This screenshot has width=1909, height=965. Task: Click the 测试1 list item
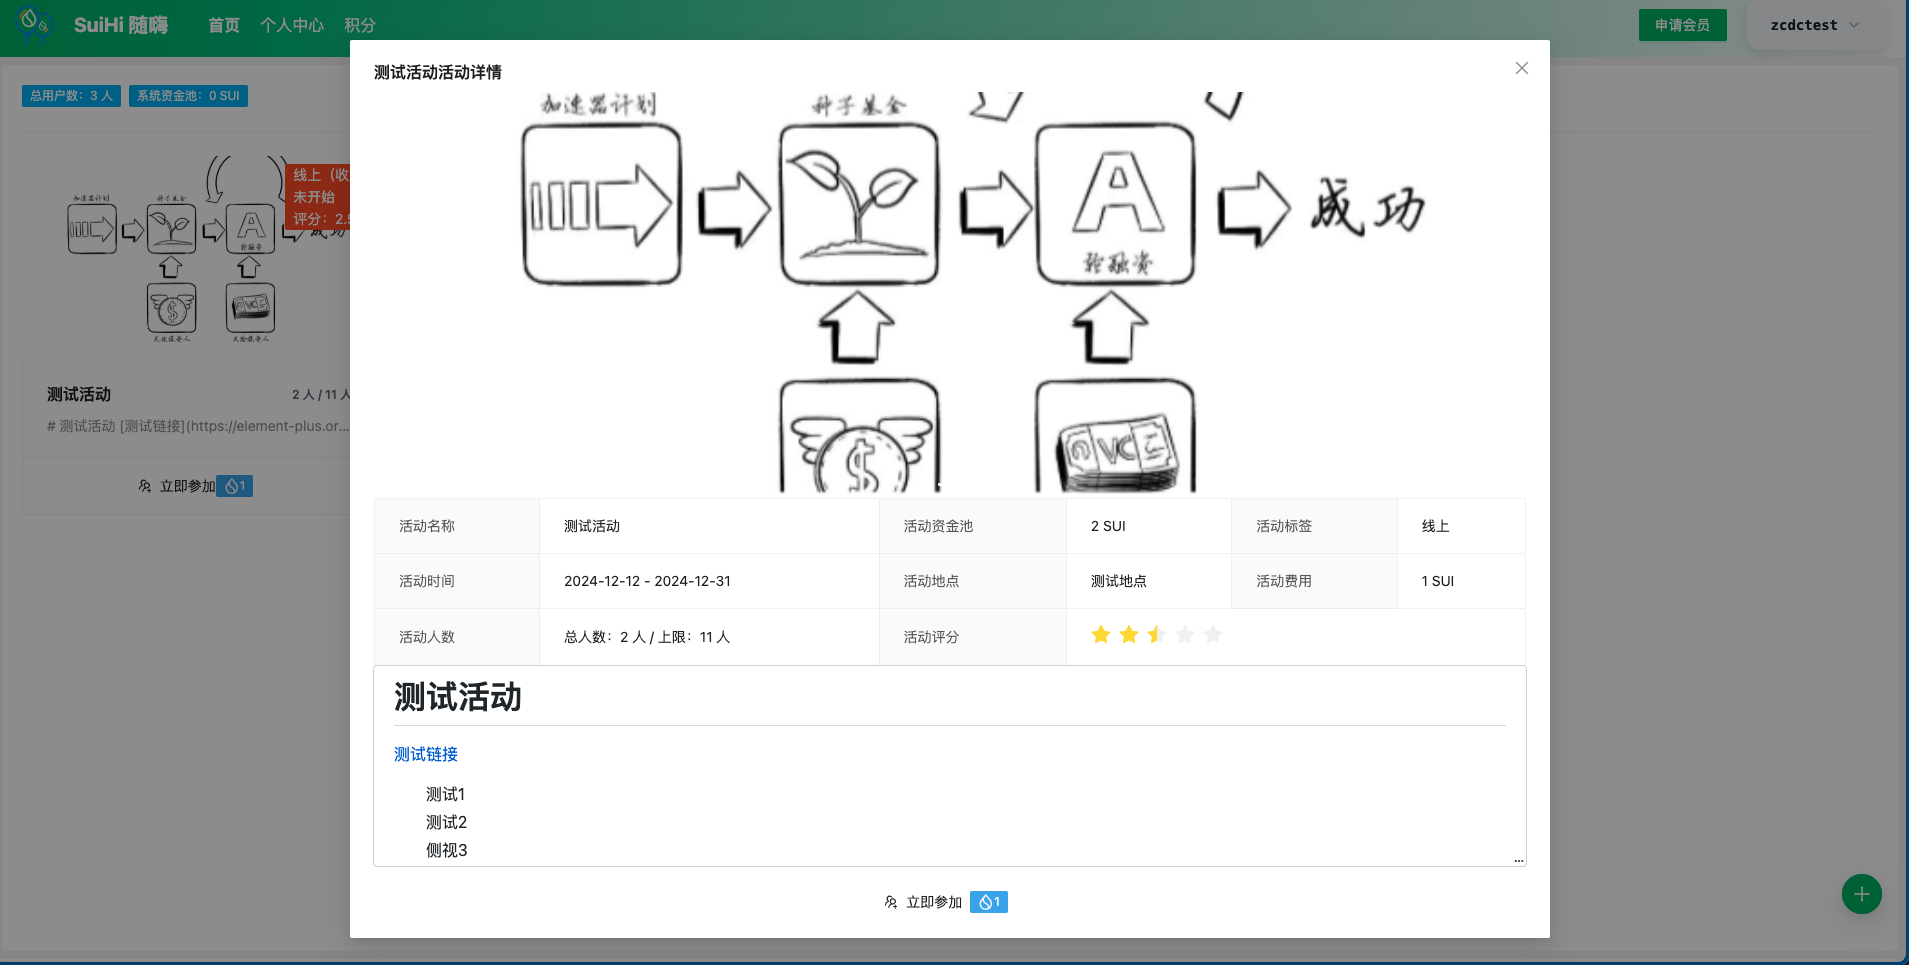coord(445,794)
